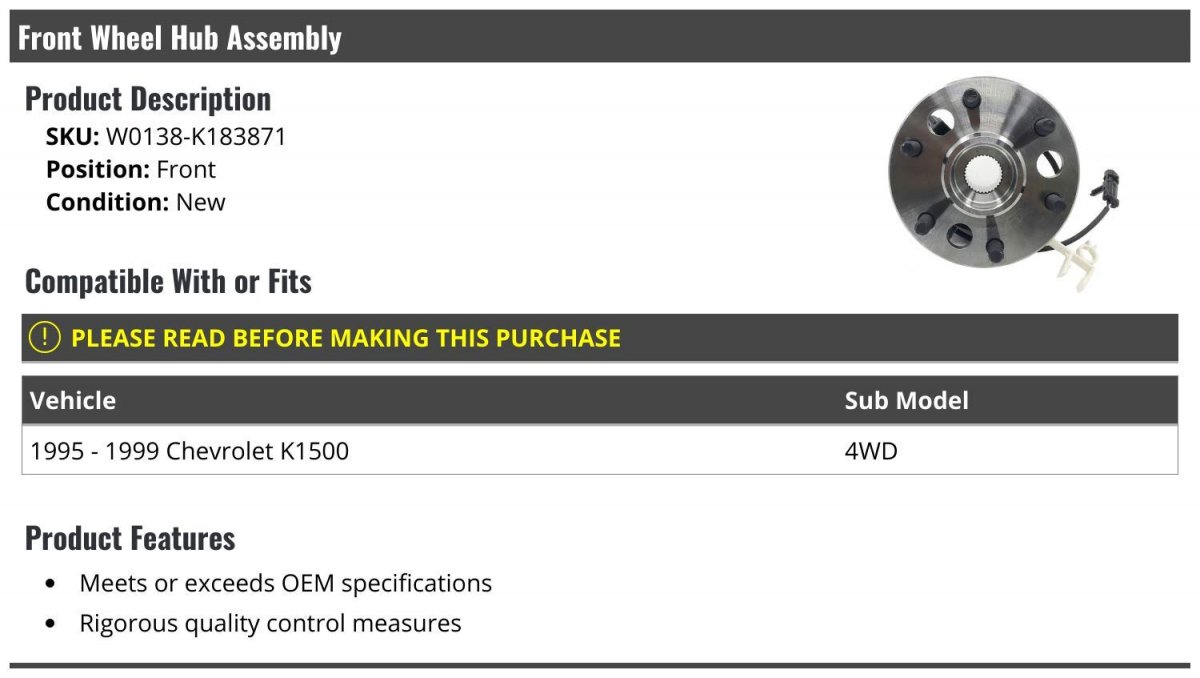This screenshot has height=678, width=1200.
Task: Click the Compatible With or Fits heading
Action: [168, 282]
